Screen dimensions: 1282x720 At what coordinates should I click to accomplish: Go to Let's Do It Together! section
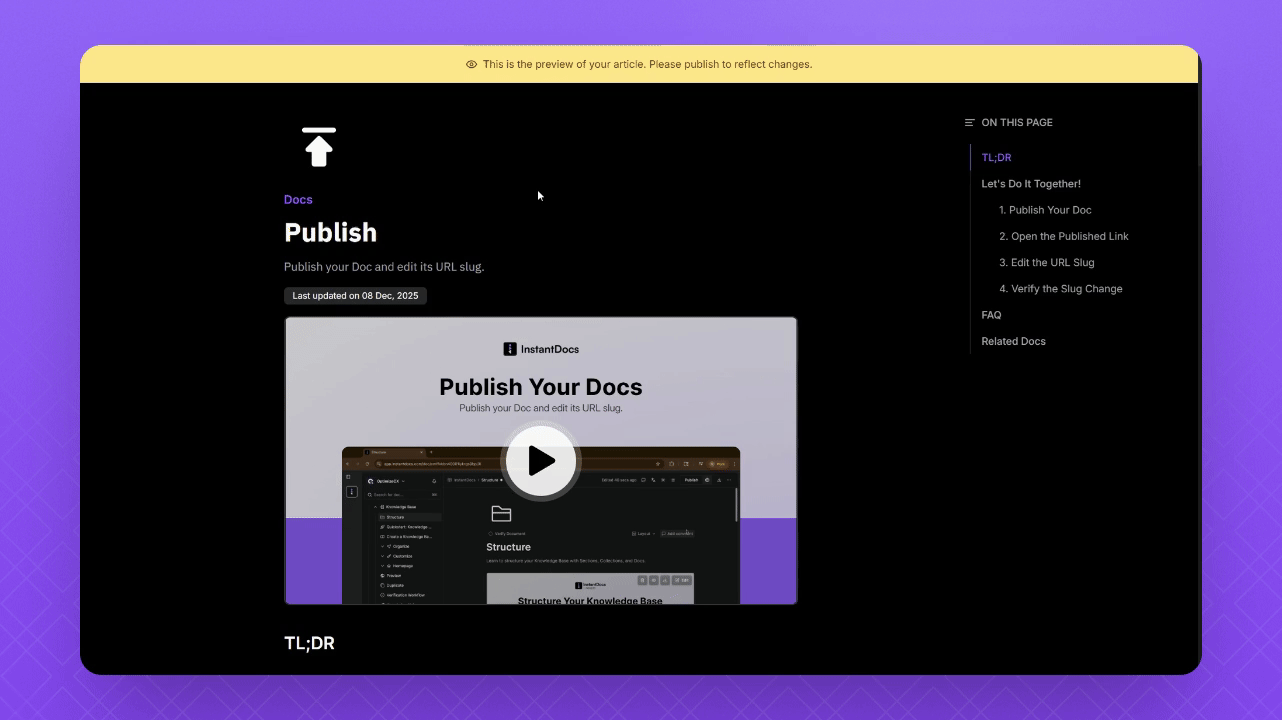[x=1031, y=184]
